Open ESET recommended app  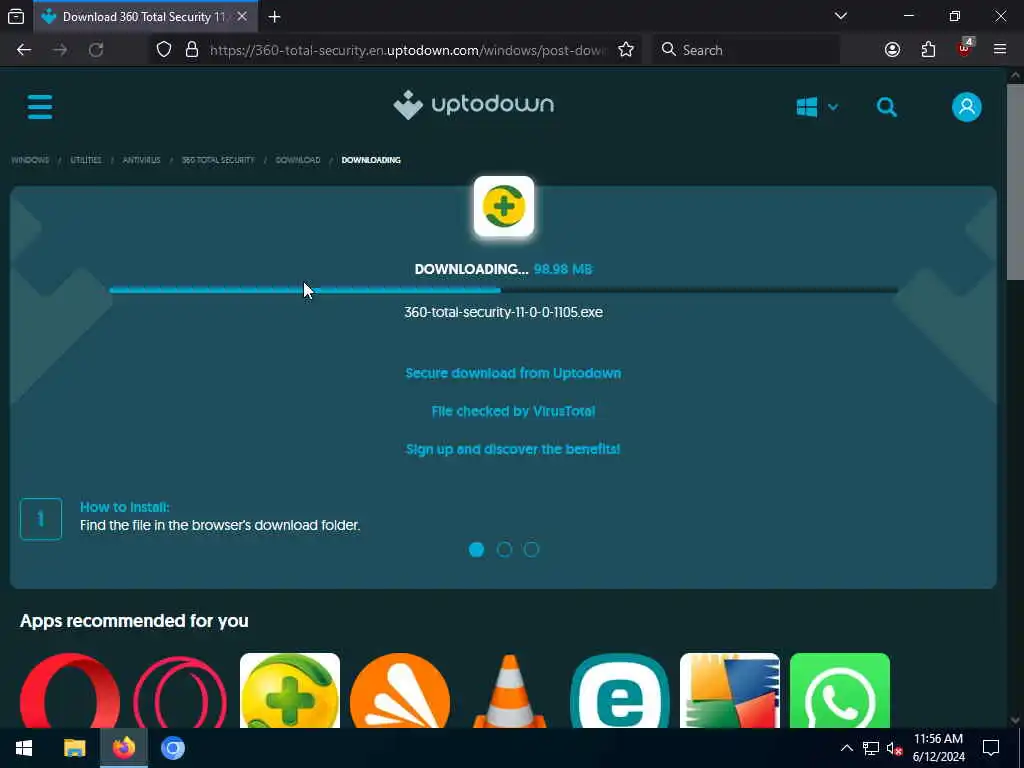click(620, 690)
